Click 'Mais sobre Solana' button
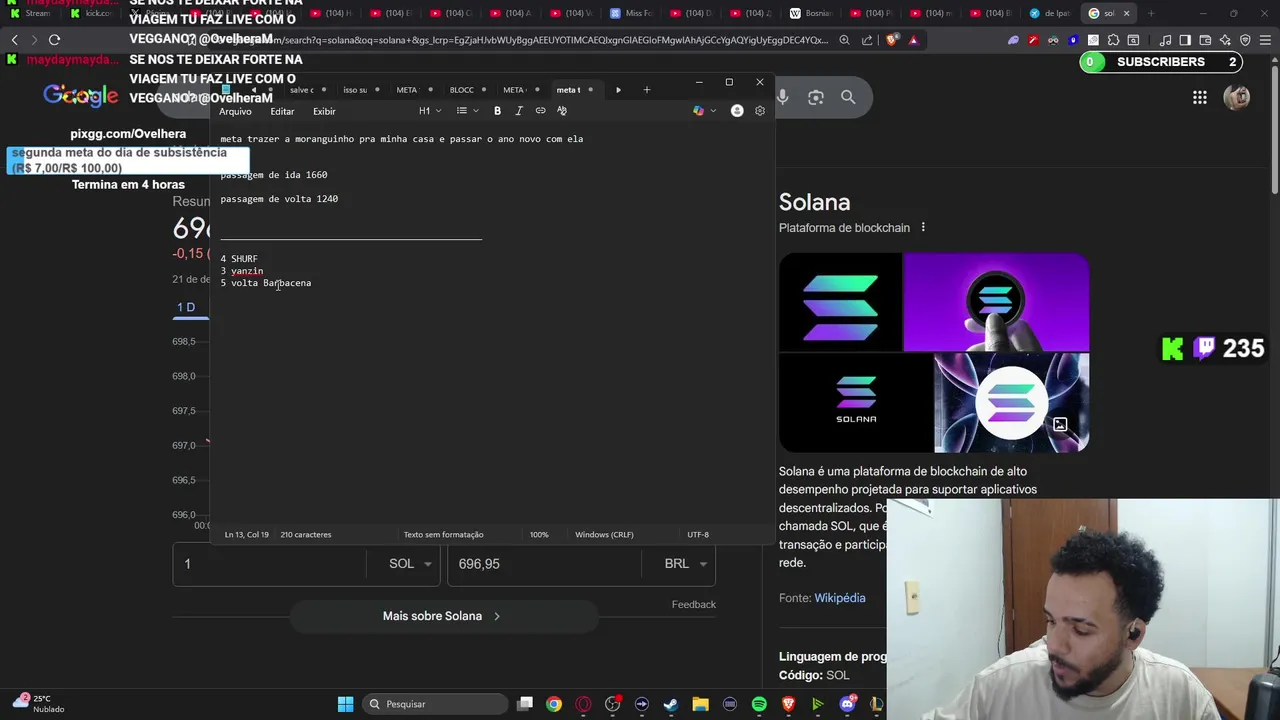This screenshot has width=1280, height=720. (443, 616)
